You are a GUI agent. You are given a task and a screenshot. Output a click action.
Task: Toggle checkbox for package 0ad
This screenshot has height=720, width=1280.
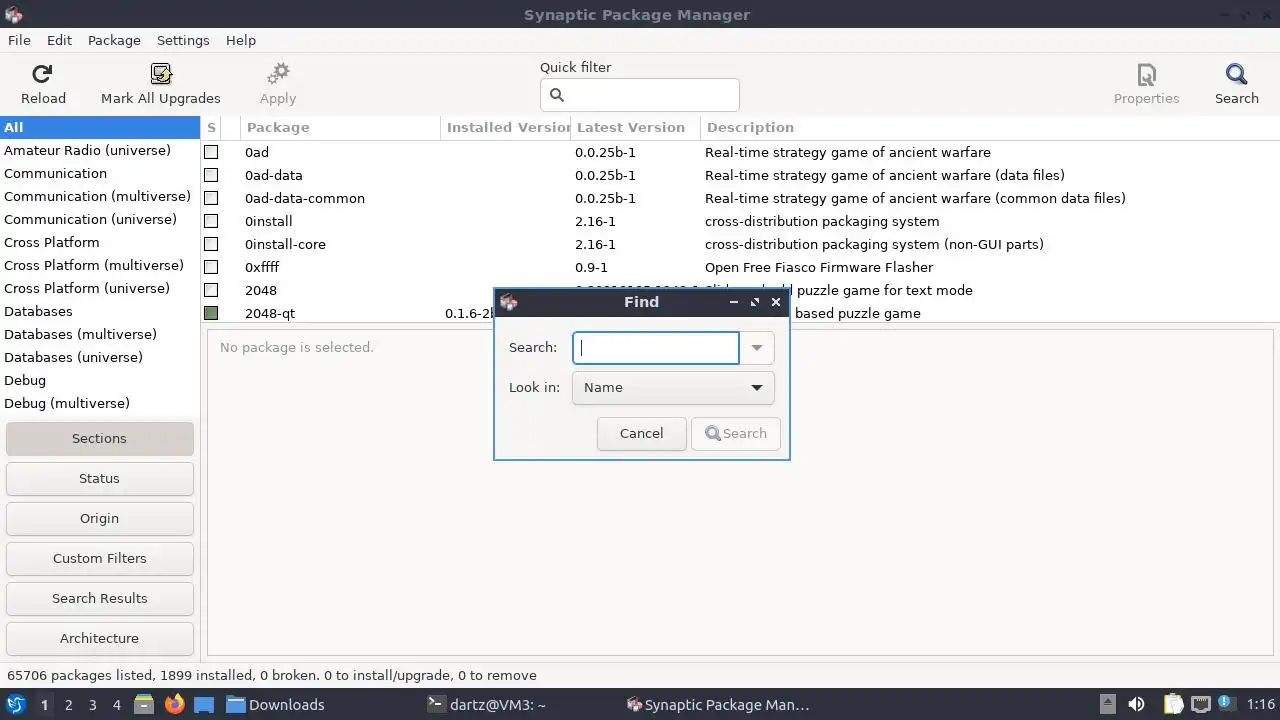[x=211, y=152]
